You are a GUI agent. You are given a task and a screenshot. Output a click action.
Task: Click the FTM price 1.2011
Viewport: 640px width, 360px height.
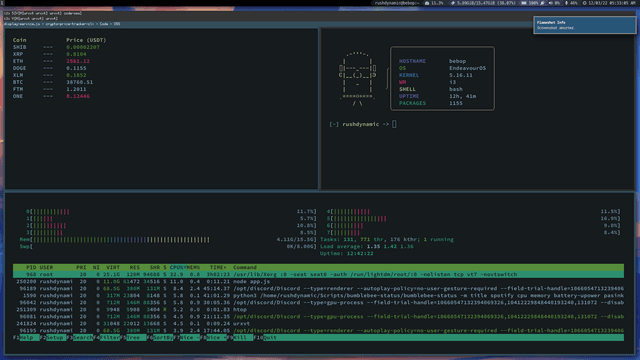pyautogui.click(x=76, y=89)
